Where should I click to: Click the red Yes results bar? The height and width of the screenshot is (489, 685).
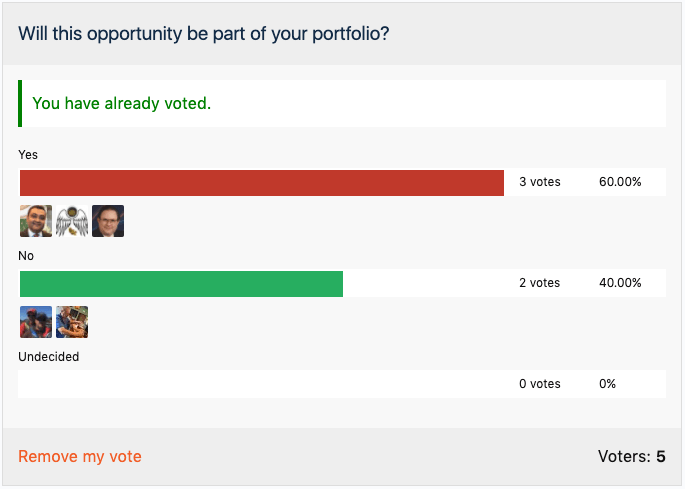point(262,183)
